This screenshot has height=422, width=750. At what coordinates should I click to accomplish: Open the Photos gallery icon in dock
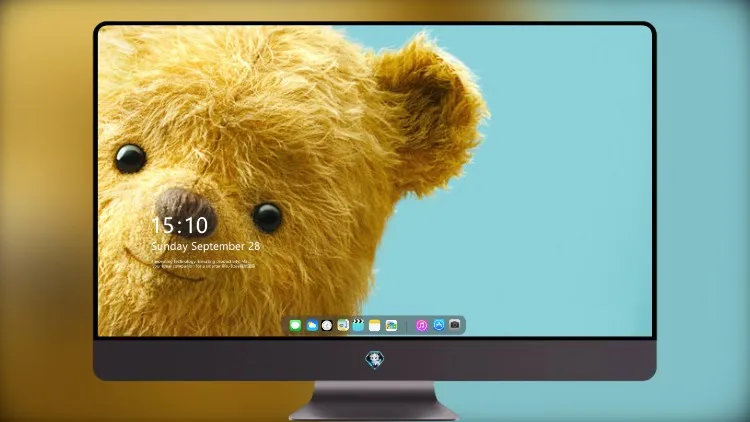point(391,326)
